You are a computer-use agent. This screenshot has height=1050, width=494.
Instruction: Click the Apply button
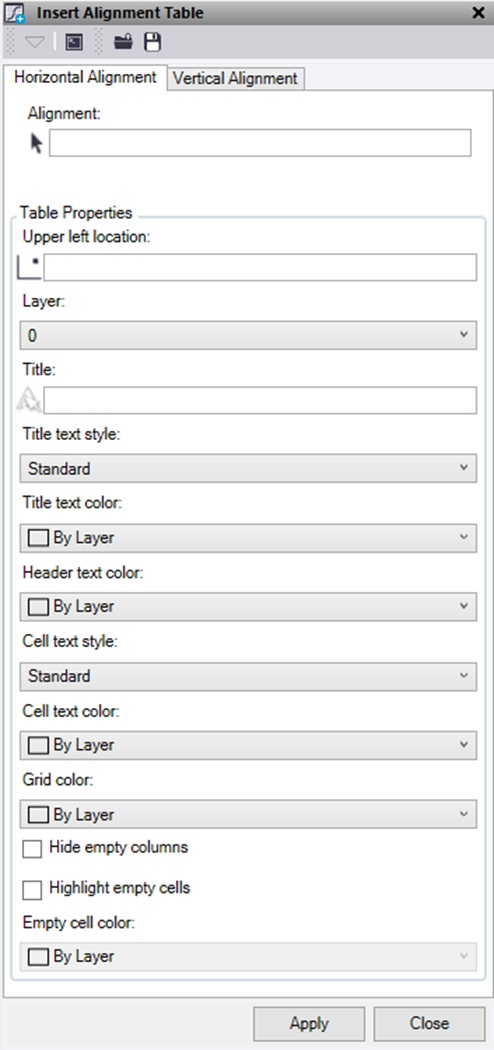[x=309, y=1023]
